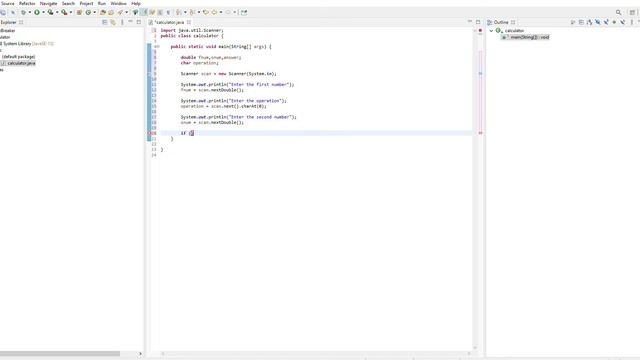The width and height of the screenshot is (640, 360).
Task: Open the Debug dropdown arrow
Action: (30, 12)
